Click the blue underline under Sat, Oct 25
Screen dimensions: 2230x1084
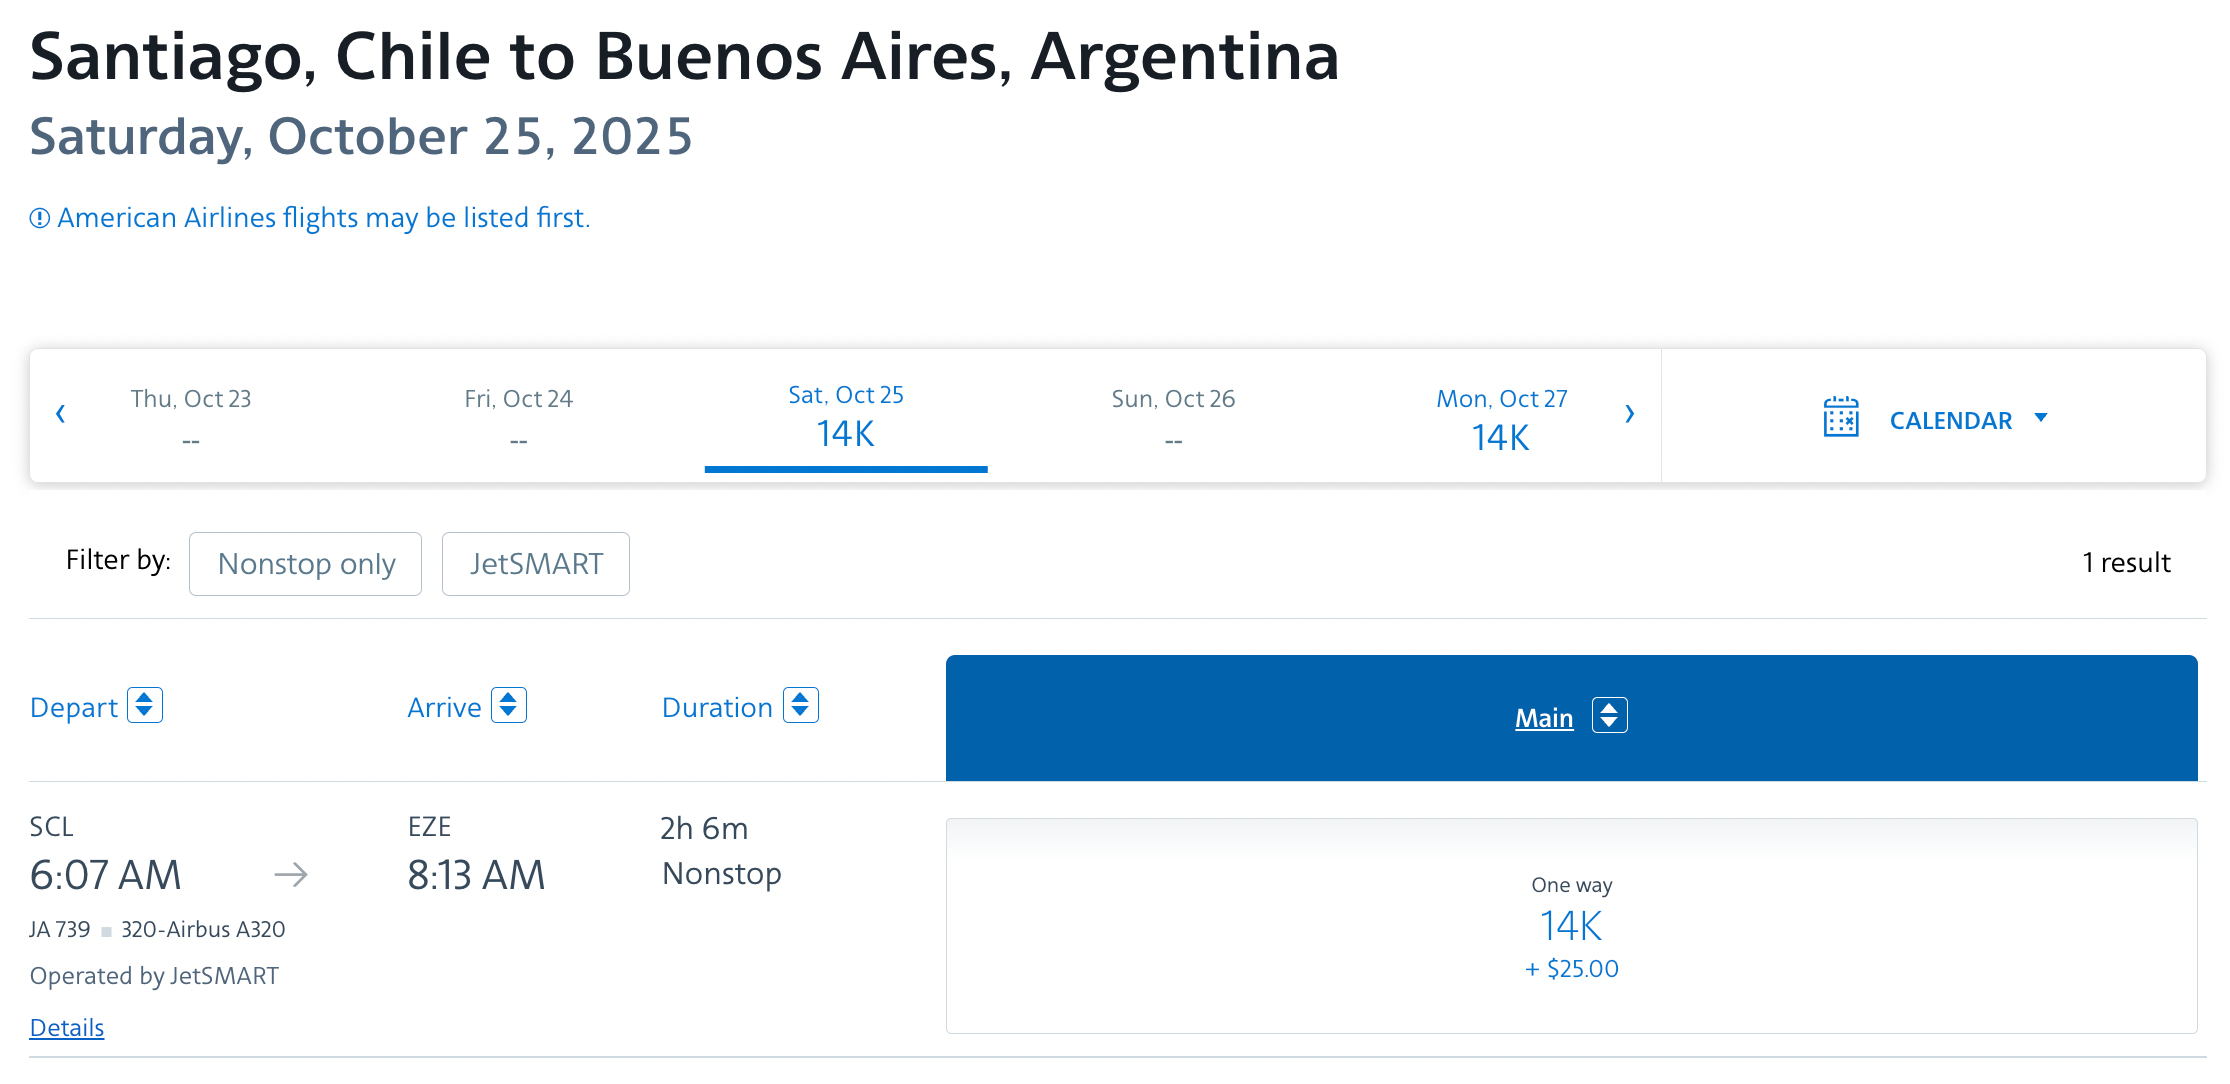(845, 466)
